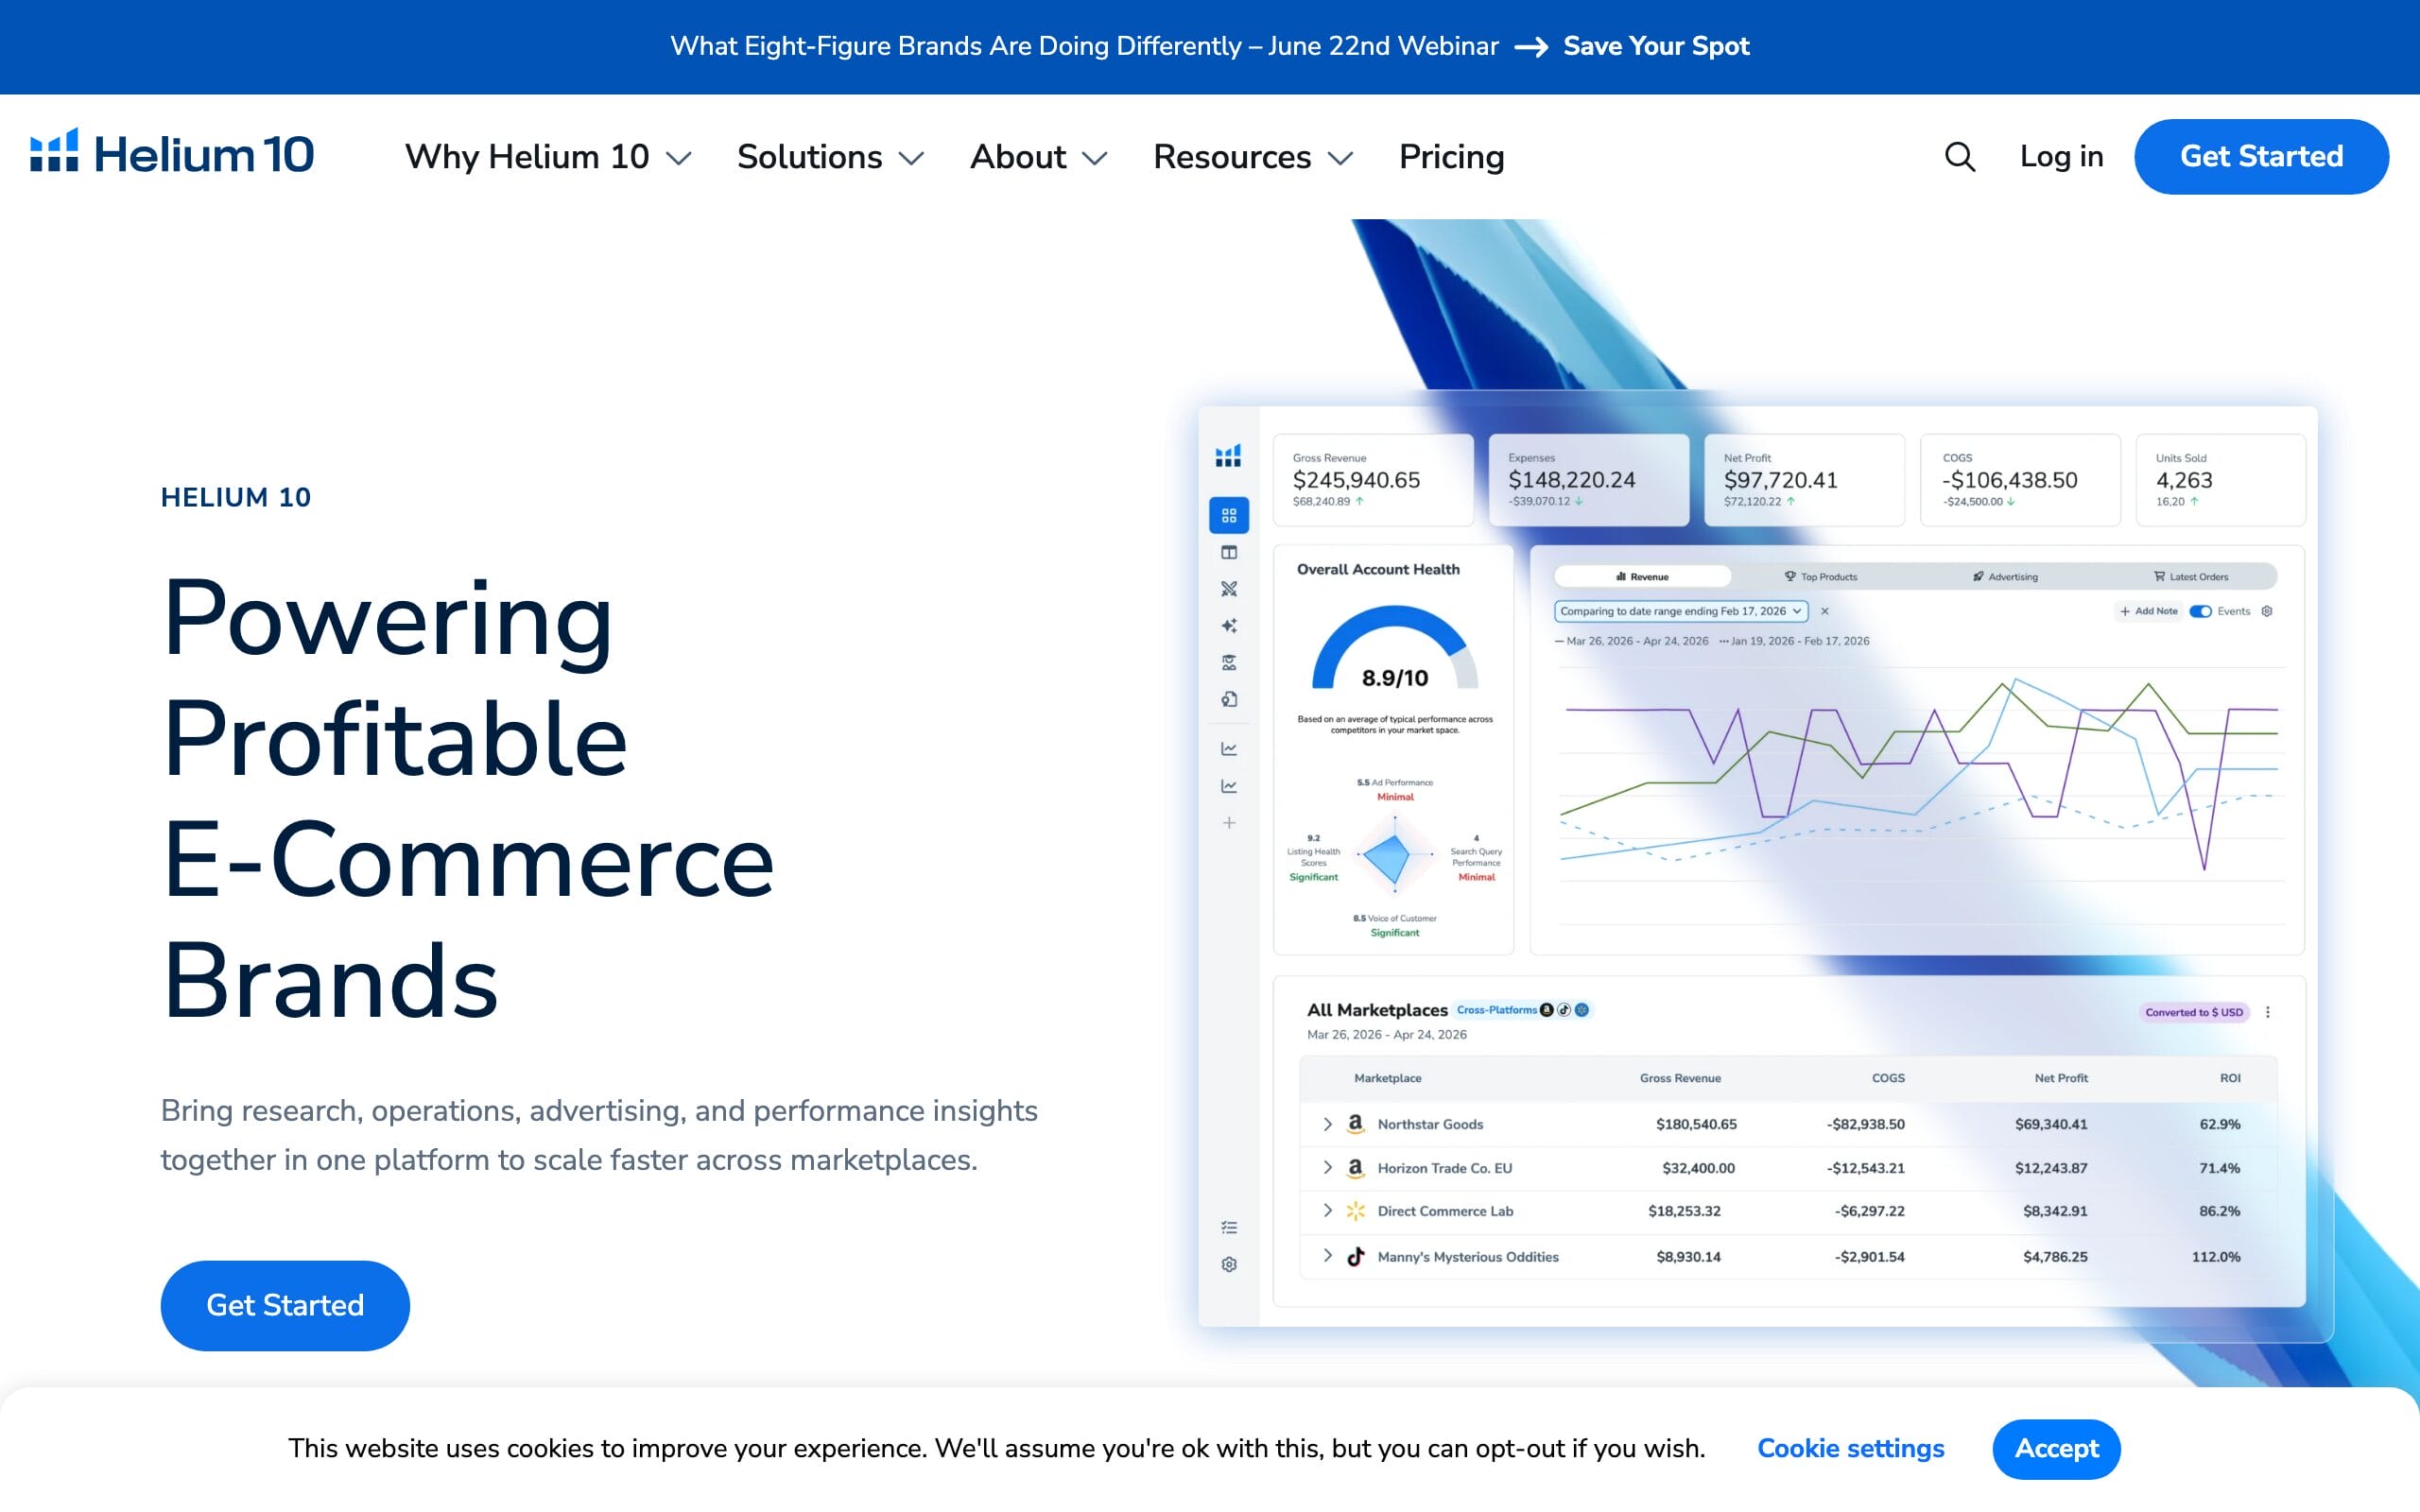The width and height of the screenshot is (2420, 1512).
Task: Click the Helium 10 logo in dashboard sidebar
Action: click(x=1228, y=456)
